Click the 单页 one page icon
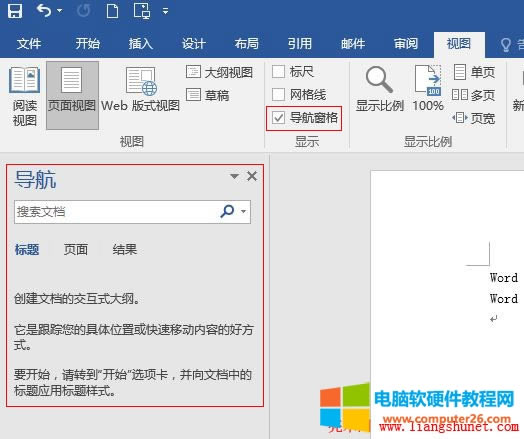 click(x=460, y=72)
